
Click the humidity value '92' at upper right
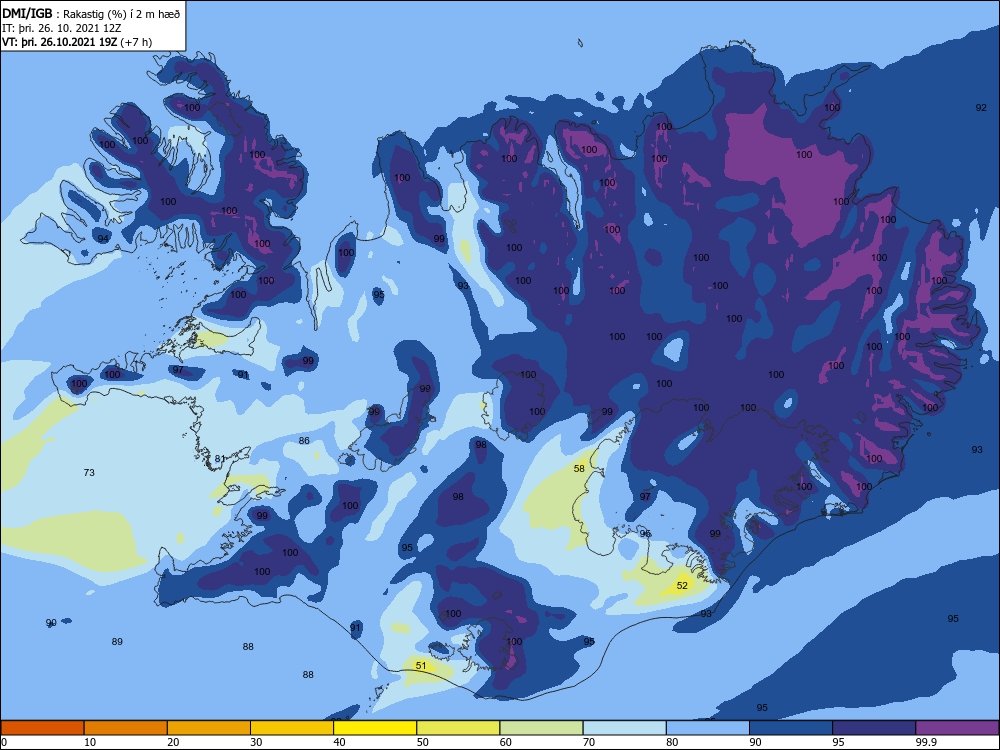coord(981,108)
